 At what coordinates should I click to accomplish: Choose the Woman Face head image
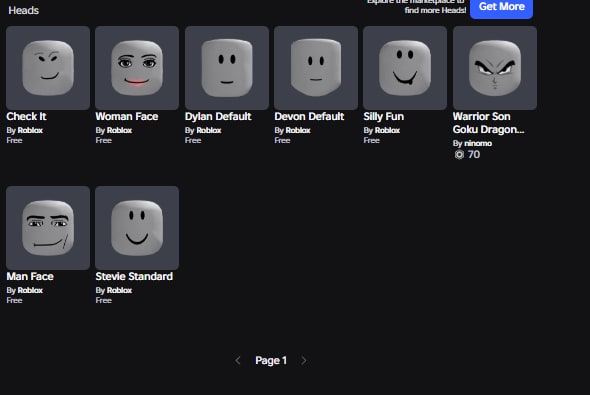tap(137, 68)
